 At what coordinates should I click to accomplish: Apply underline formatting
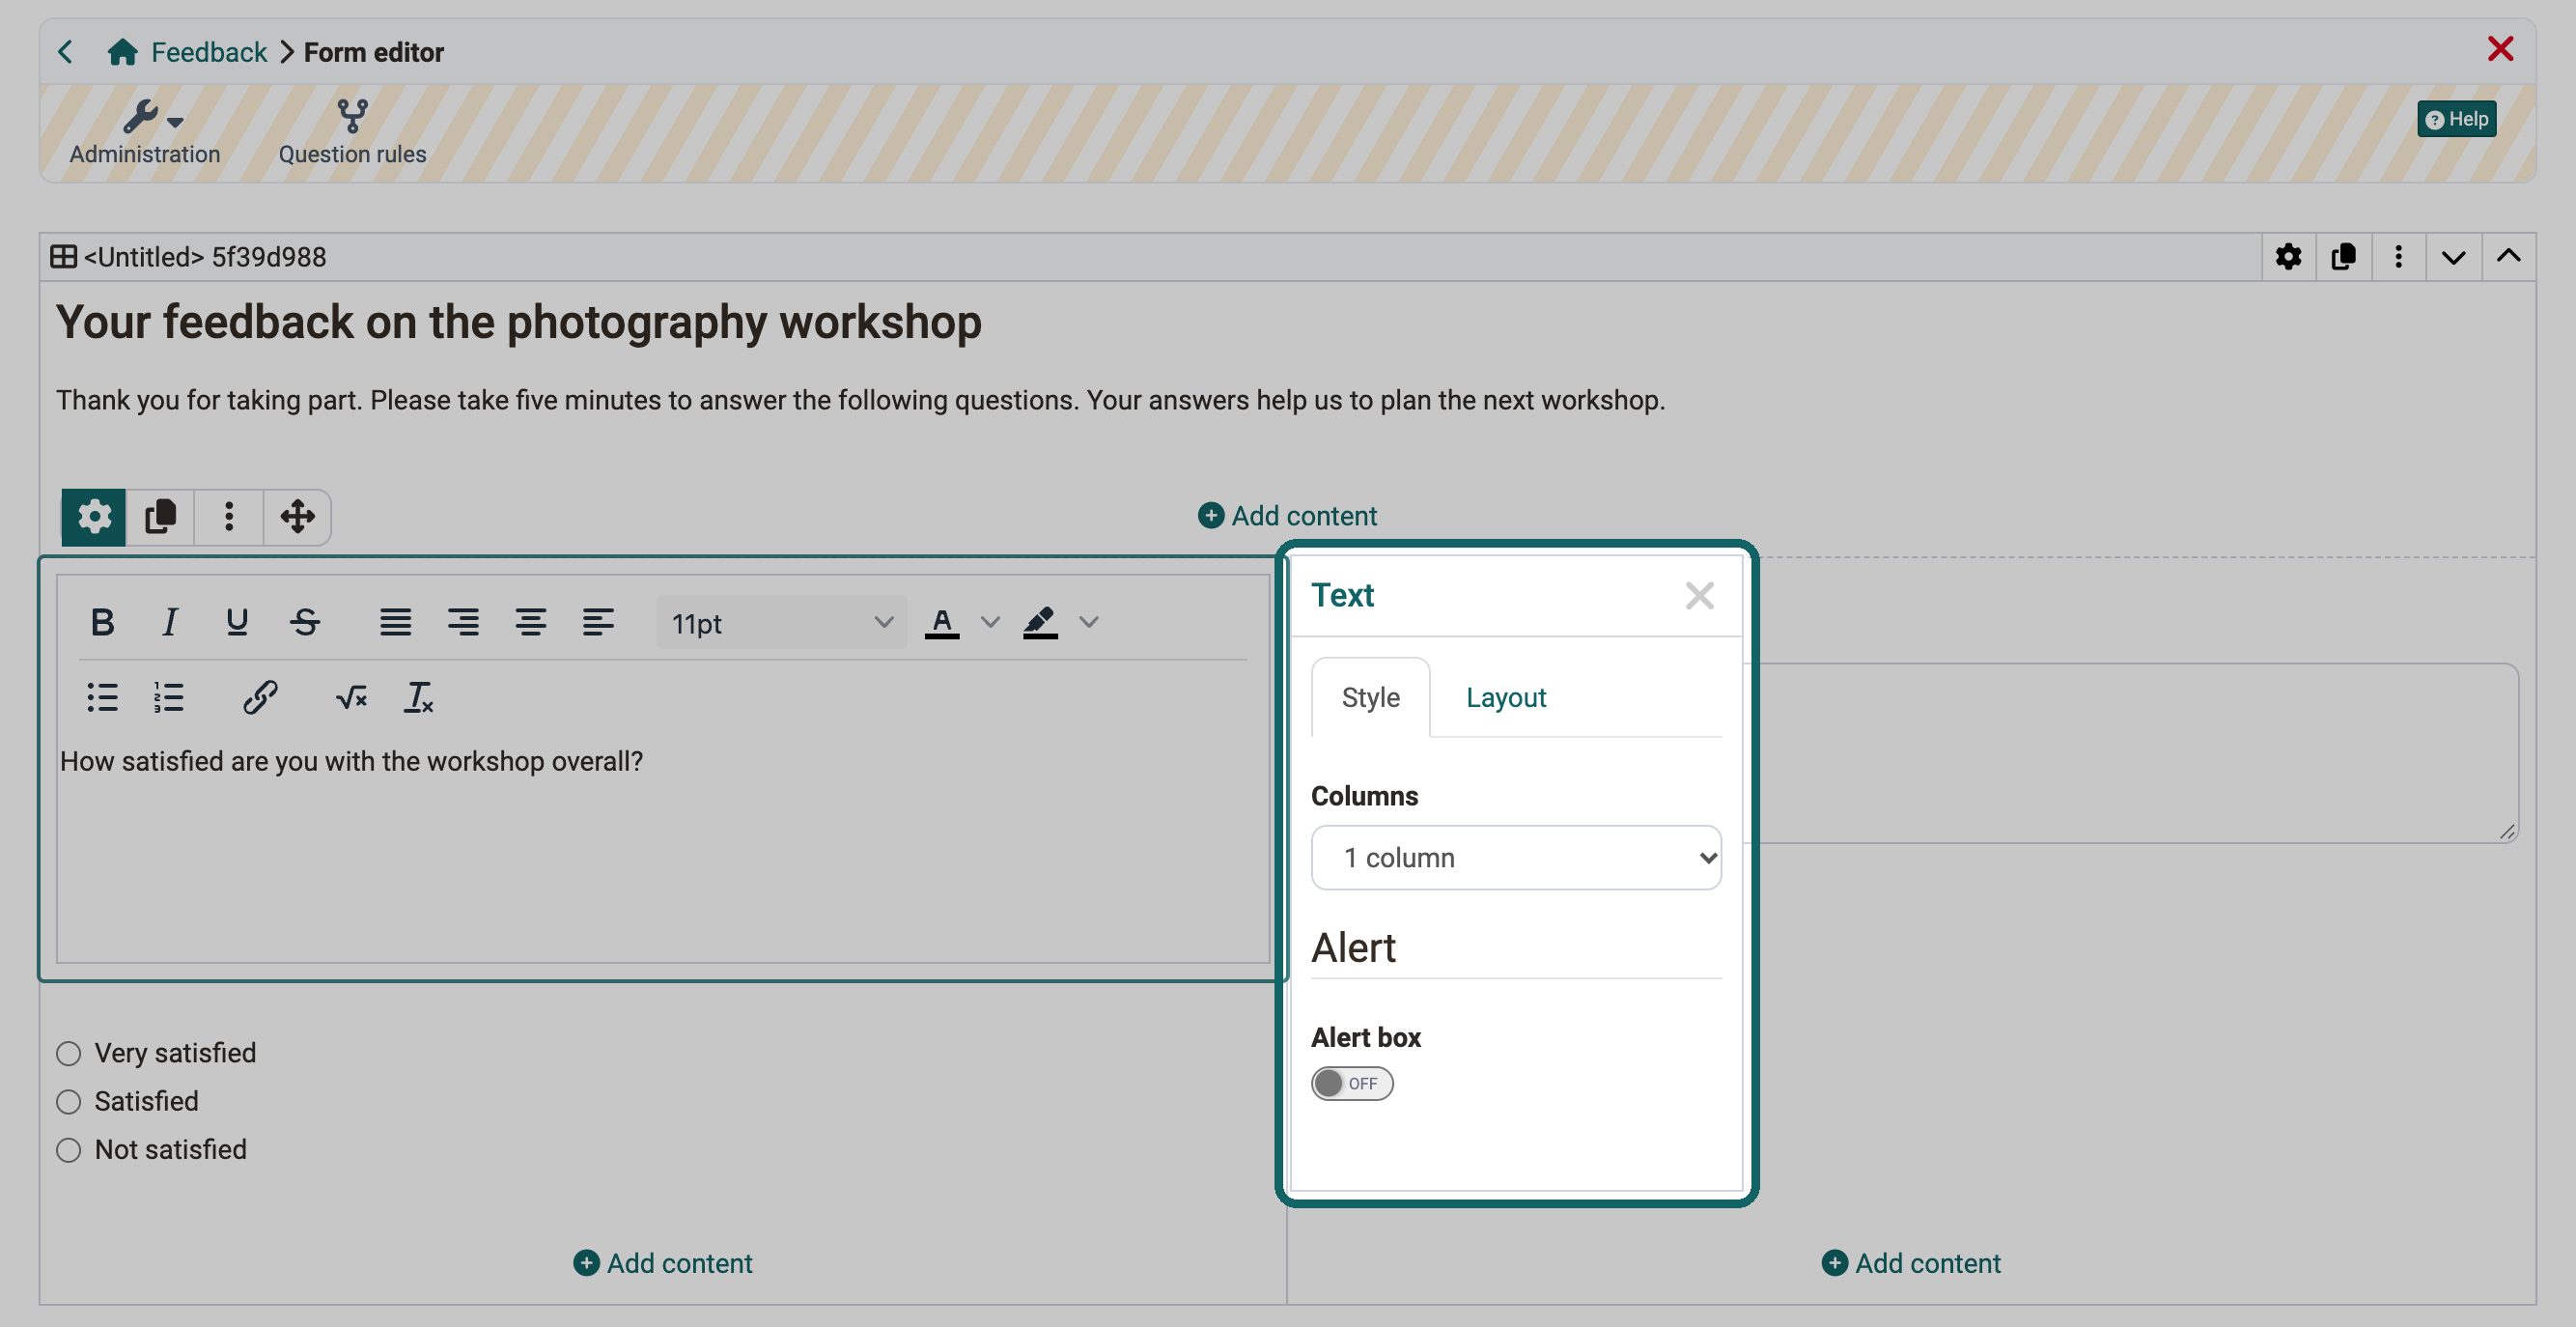(237, 622)
